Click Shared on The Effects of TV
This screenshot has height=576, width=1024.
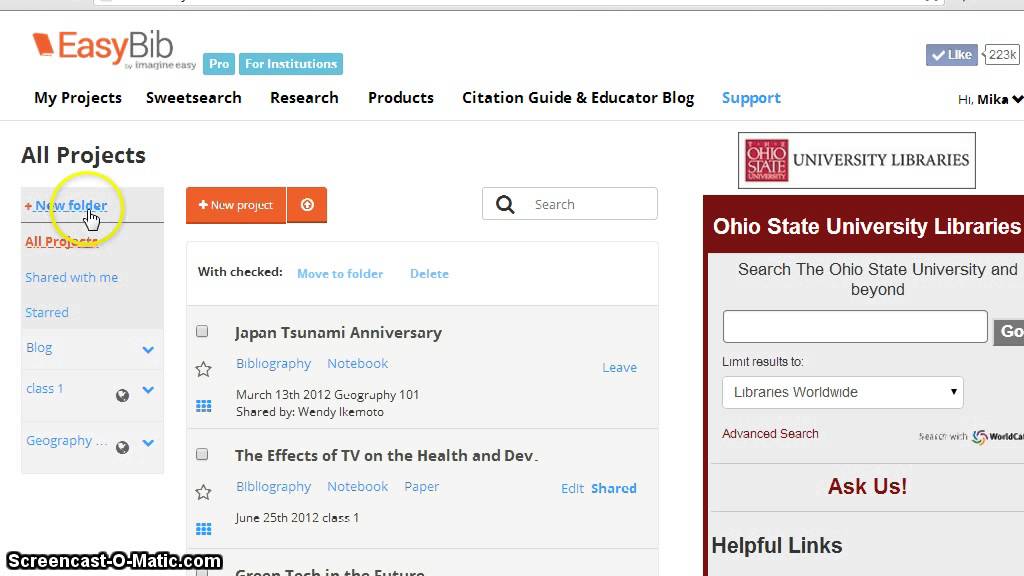tap(614, 488)
